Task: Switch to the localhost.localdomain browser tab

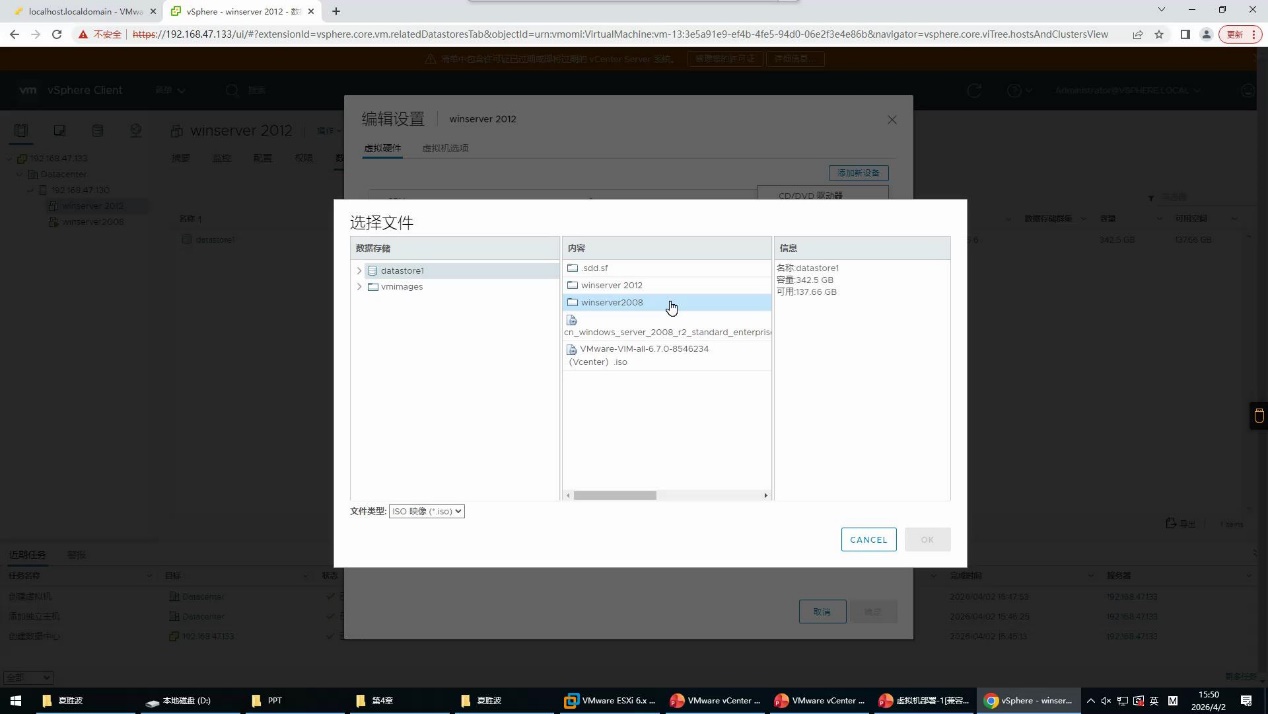Action: pos(84,11)
